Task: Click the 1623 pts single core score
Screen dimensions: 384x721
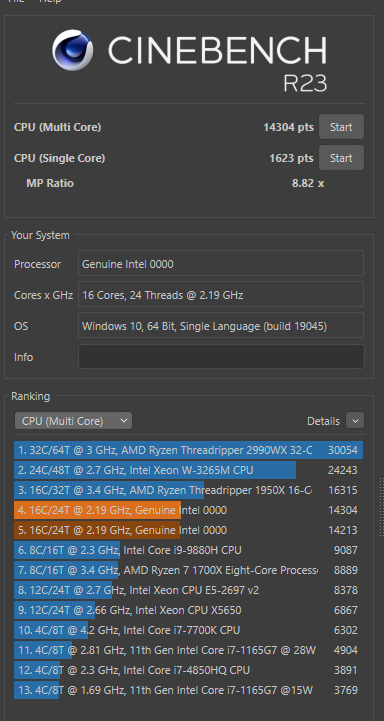Action: [x=291, y=158]
